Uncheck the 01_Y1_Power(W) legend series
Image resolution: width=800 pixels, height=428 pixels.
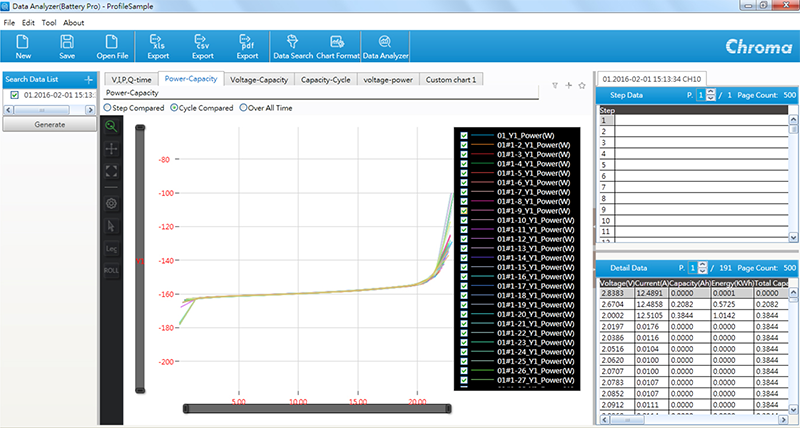pyautogui.click(x=463, y=134)
